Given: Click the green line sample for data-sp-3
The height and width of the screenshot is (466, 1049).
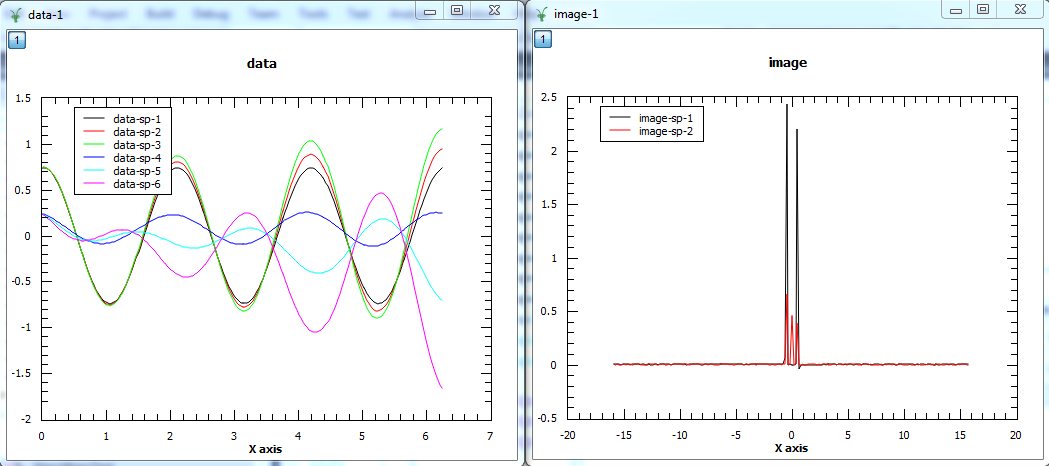Looking at the screenshot, I should tap(94, 145).
